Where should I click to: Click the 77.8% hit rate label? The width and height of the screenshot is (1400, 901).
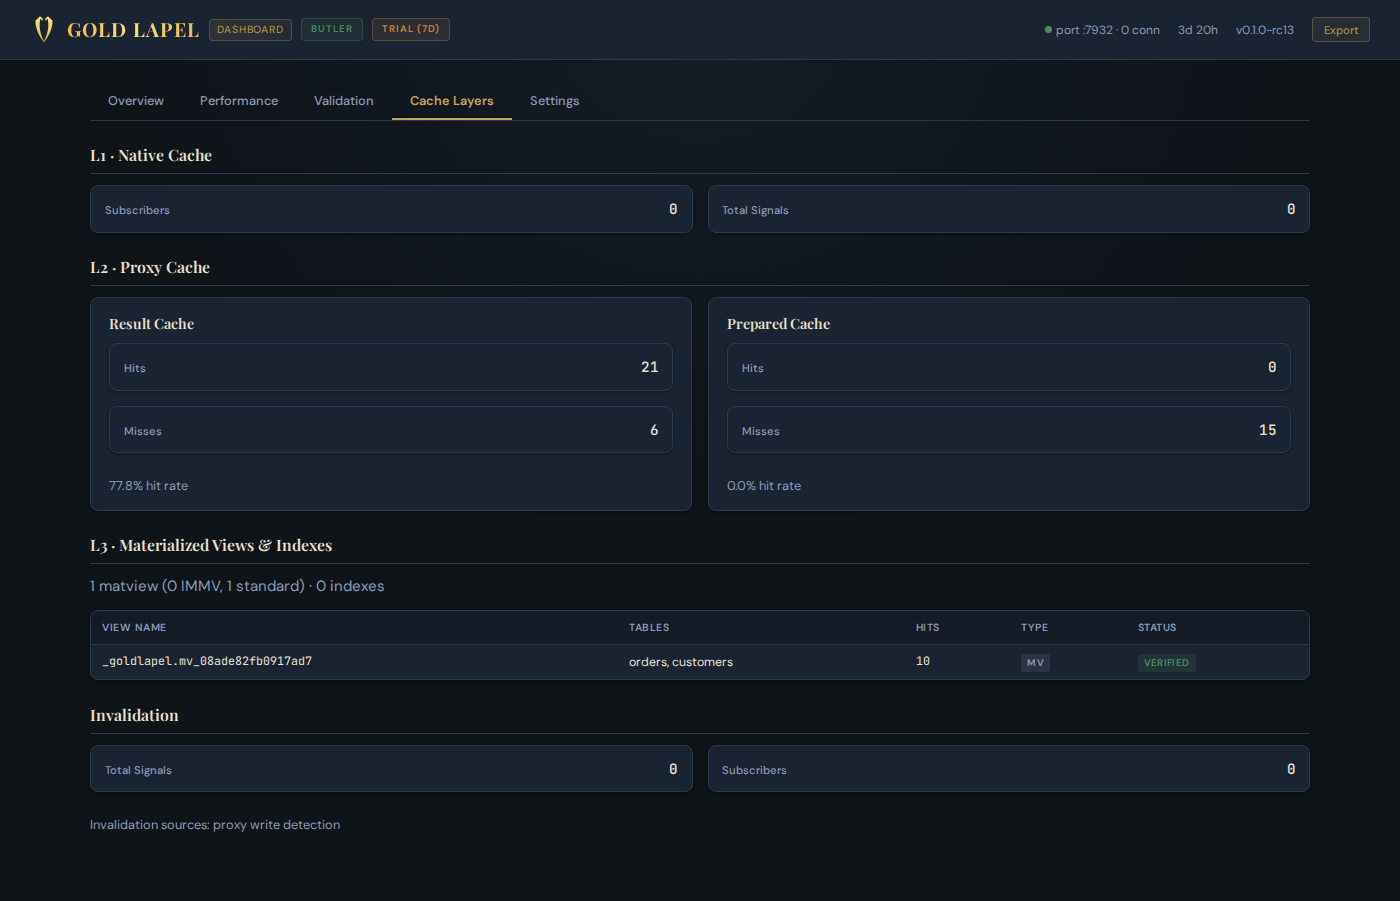tap(148, 485)
